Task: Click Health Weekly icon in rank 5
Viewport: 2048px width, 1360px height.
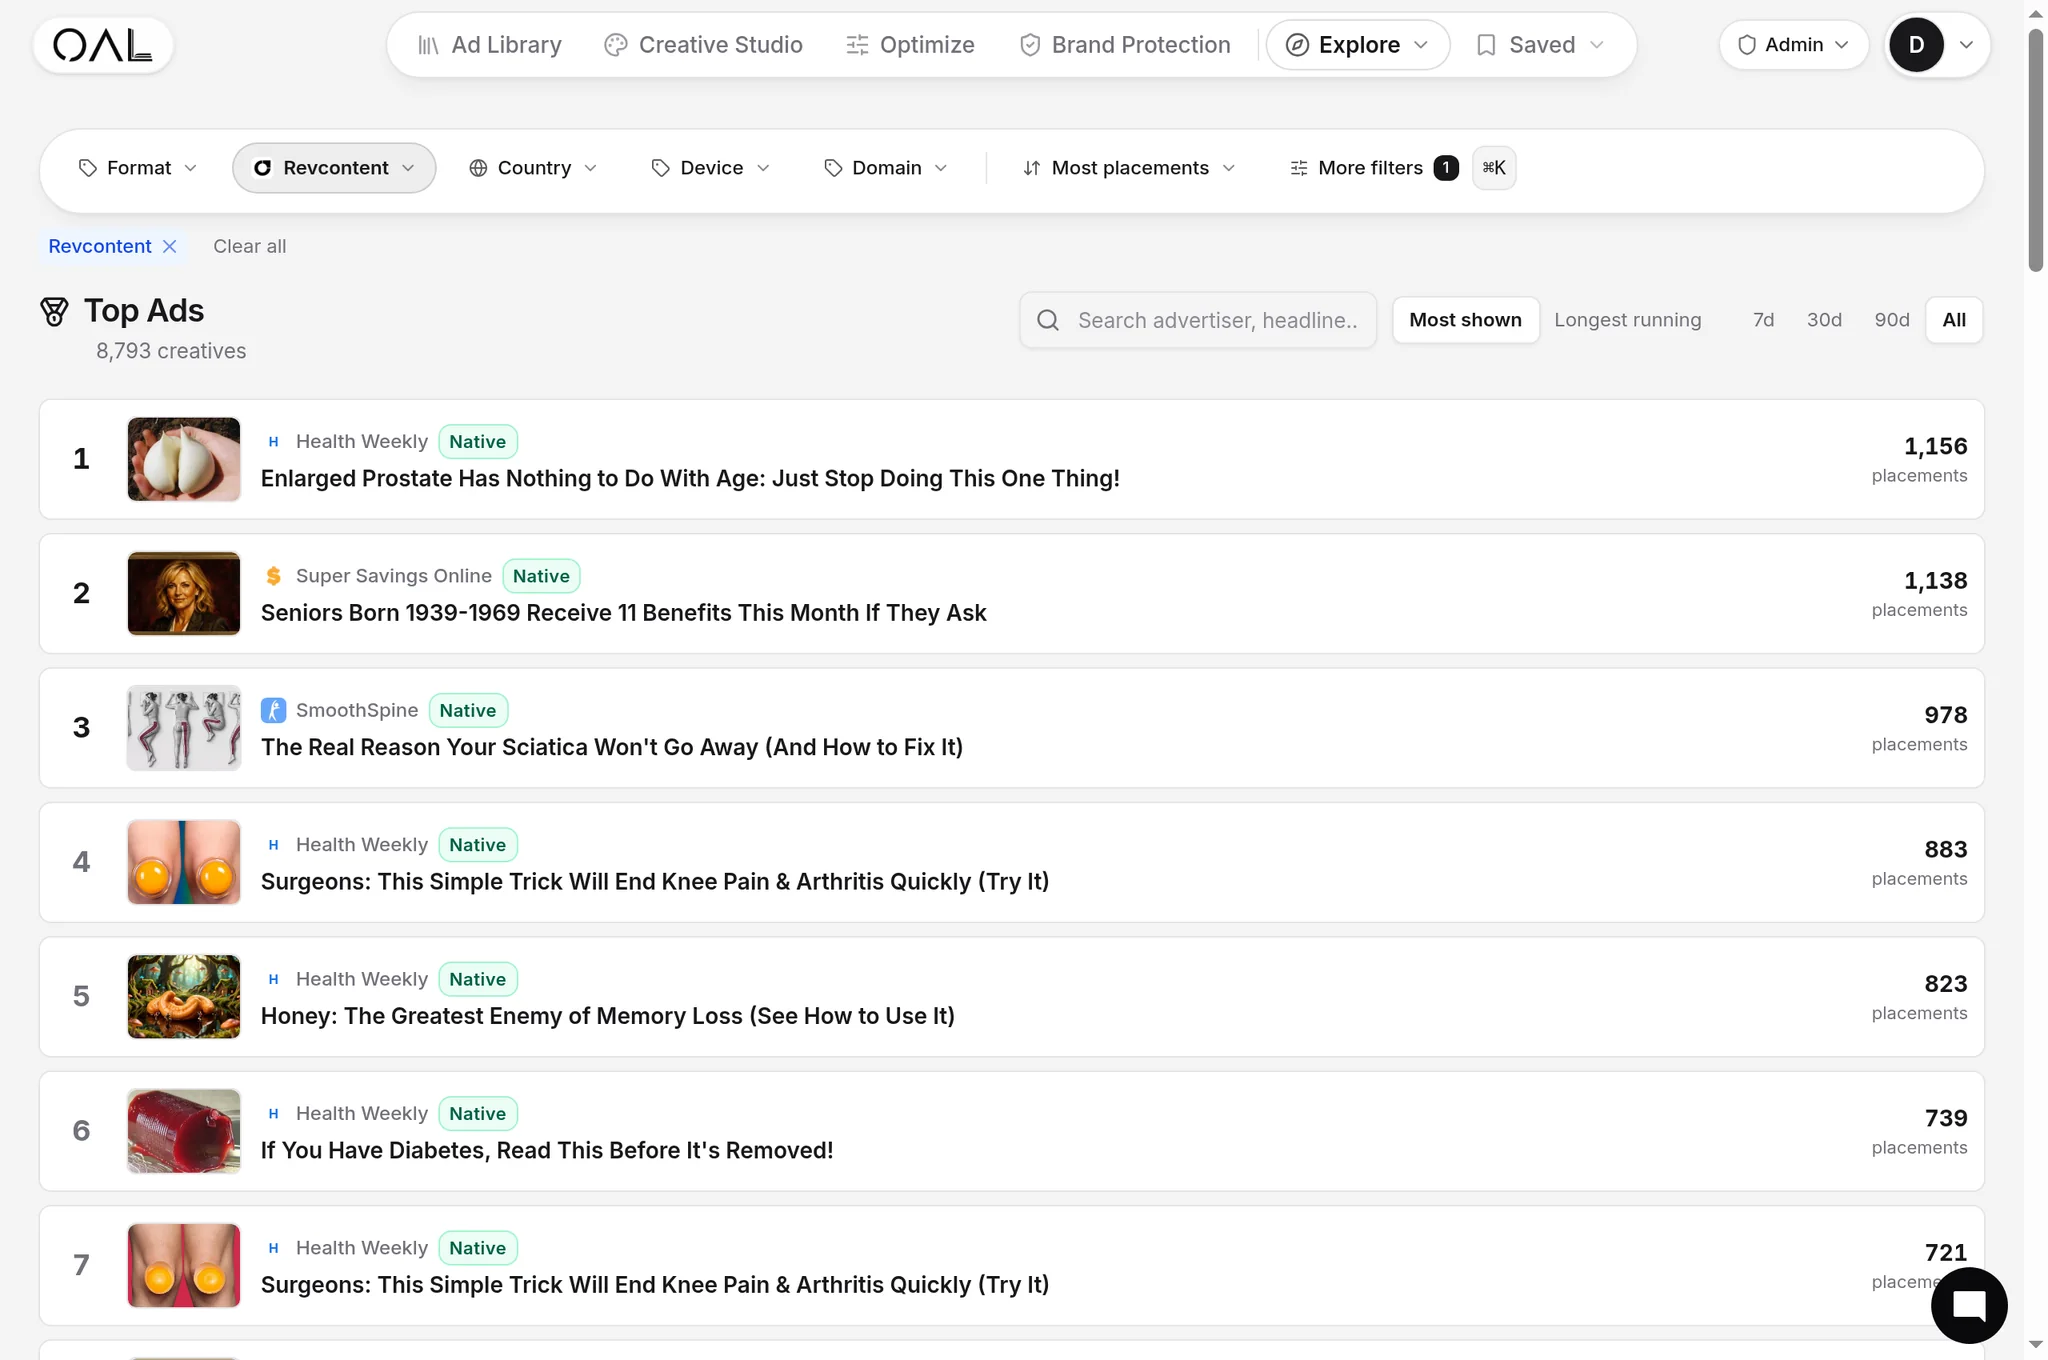Action: pyautogui.click(x=273, y=979)
